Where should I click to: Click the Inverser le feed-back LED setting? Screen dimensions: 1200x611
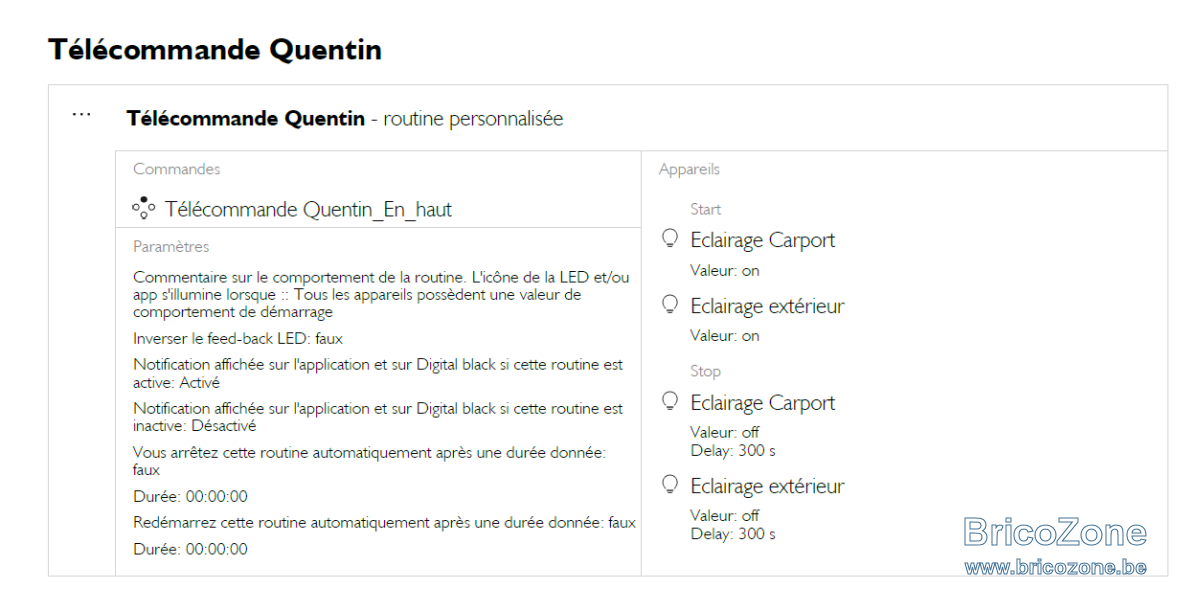tap(238, 339)
